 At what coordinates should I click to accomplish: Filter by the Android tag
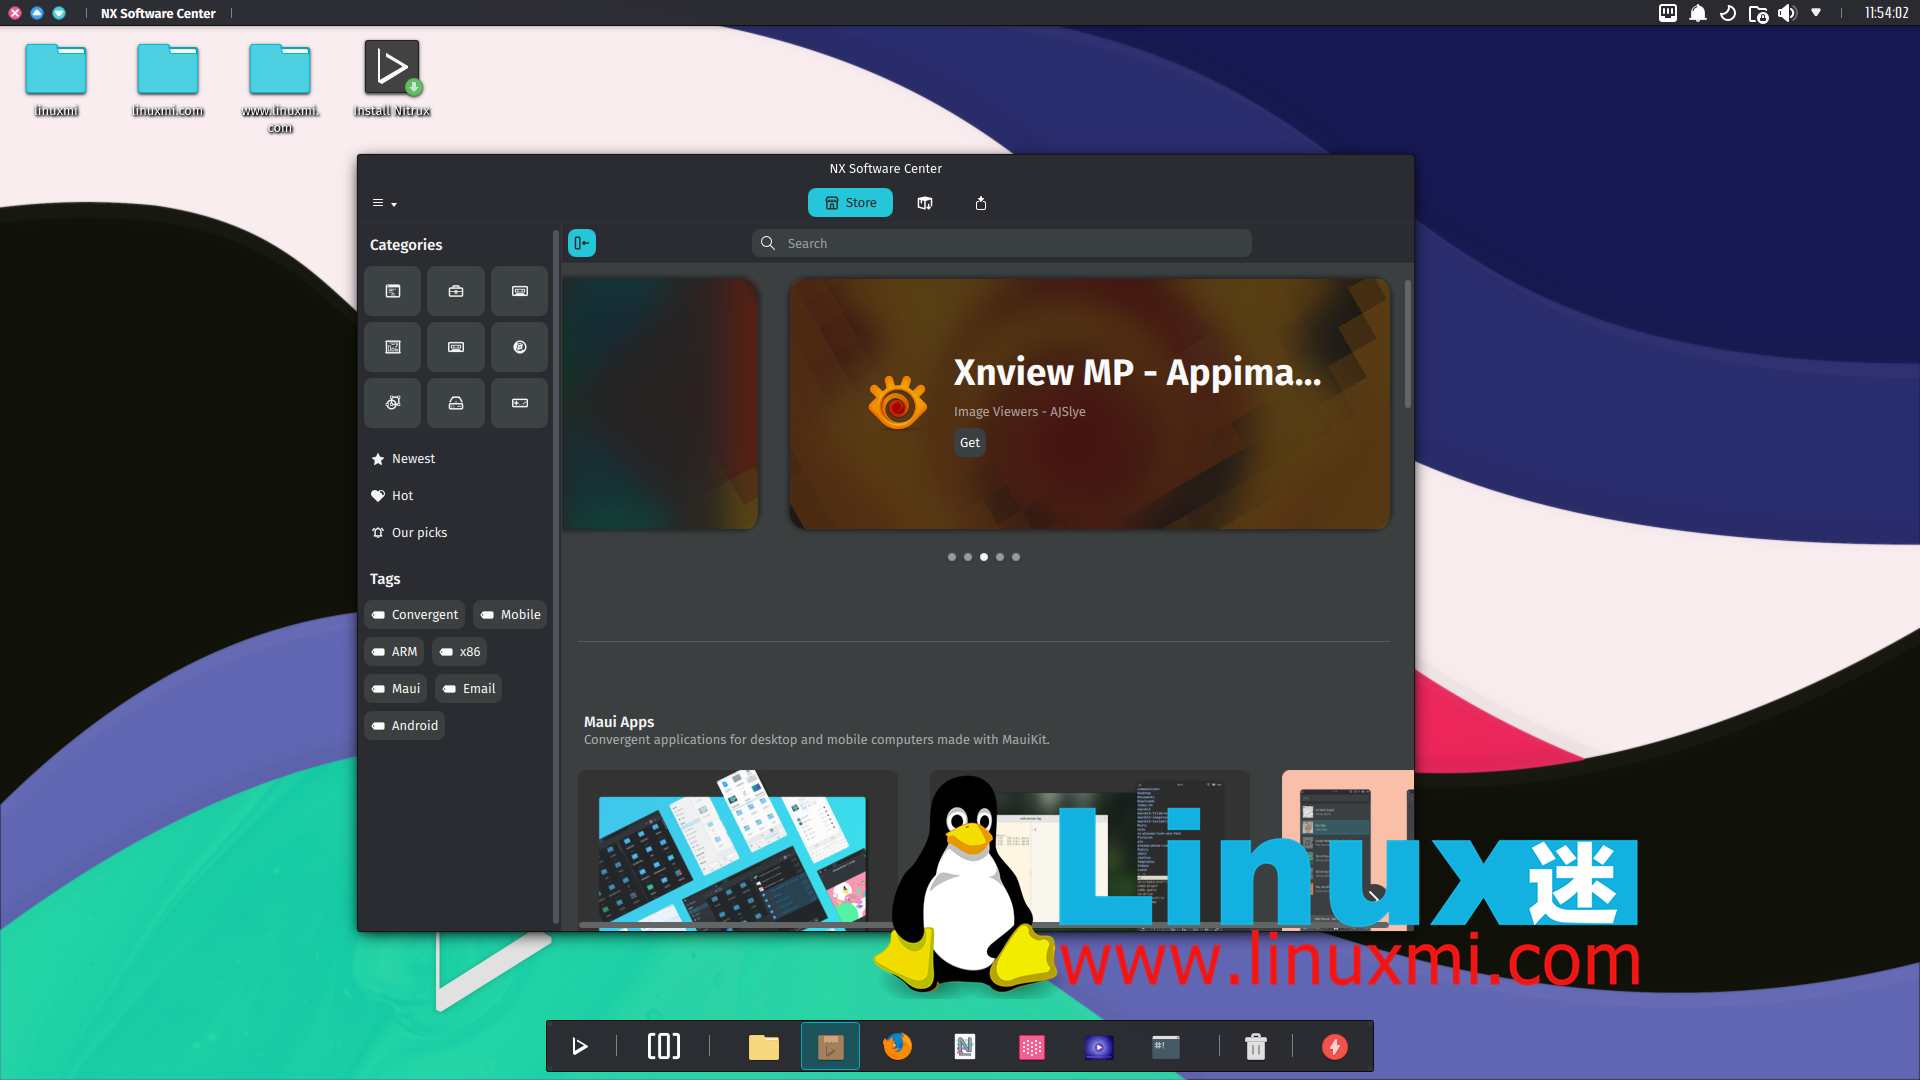coord(405,726)
